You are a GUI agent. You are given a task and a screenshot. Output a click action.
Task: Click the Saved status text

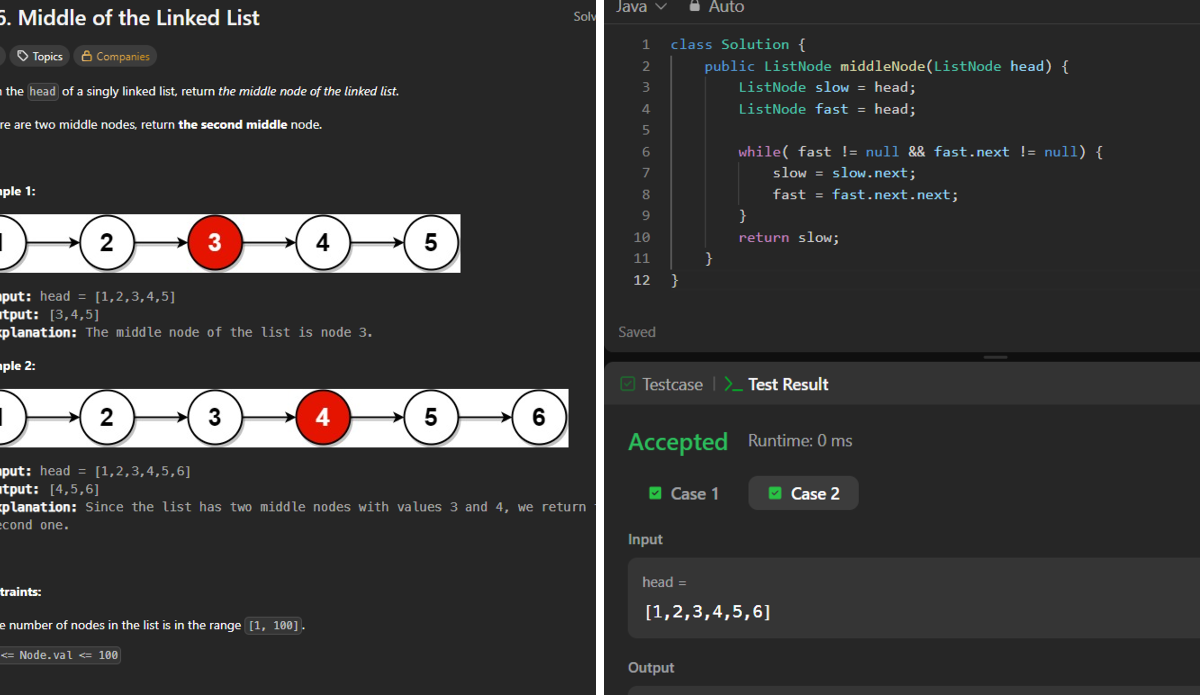(x=637, y=332)
